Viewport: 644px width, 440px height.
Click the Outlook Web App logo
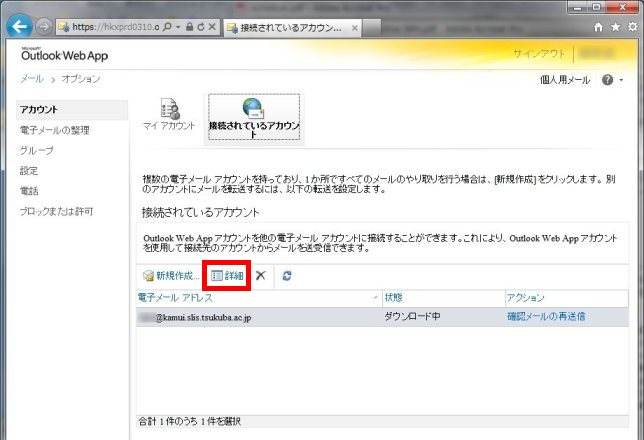(x=64, y=54)
